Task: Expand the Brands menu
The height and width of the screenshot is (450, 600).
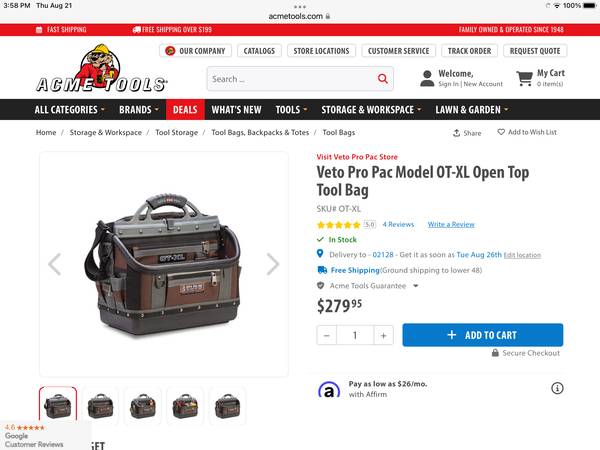Action: pos(139,110)
